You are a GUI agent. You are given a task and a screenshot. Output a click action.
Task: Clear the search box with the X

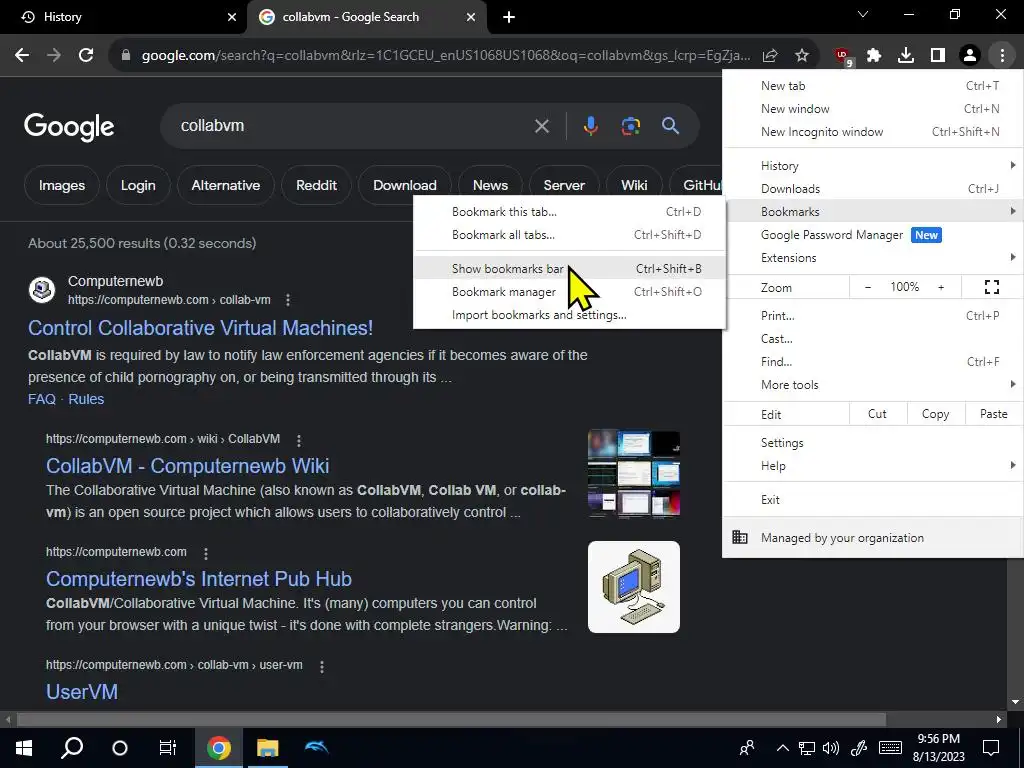541,126
